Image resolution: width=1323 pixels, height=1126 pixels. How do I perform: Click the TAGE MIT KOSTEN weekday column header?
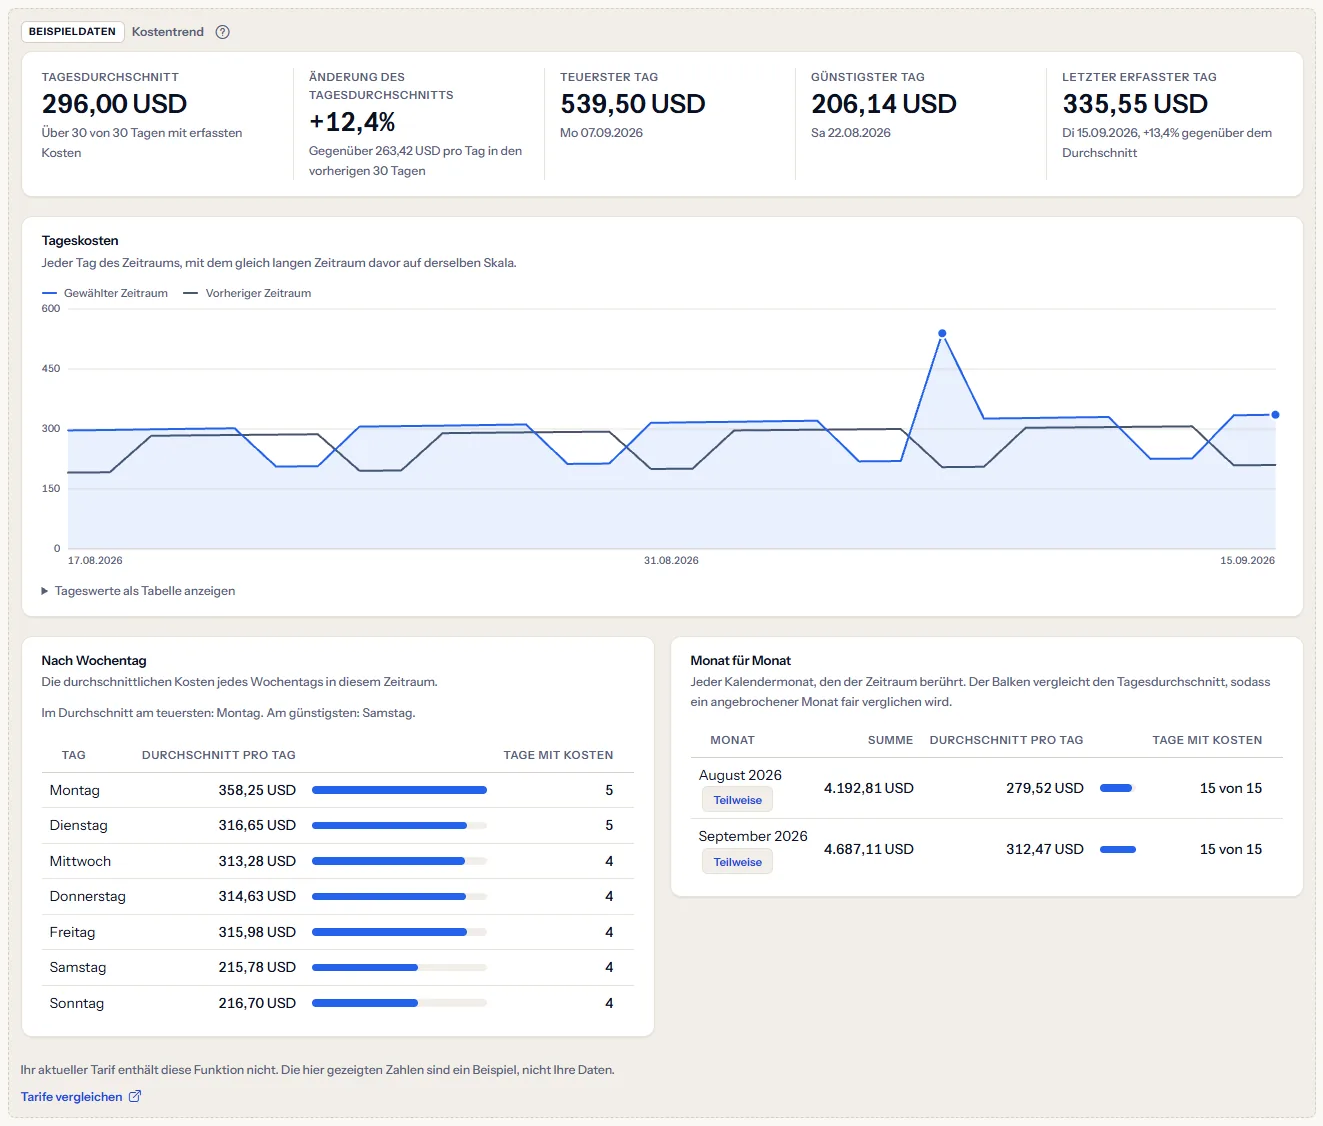[x=558, y=755]
